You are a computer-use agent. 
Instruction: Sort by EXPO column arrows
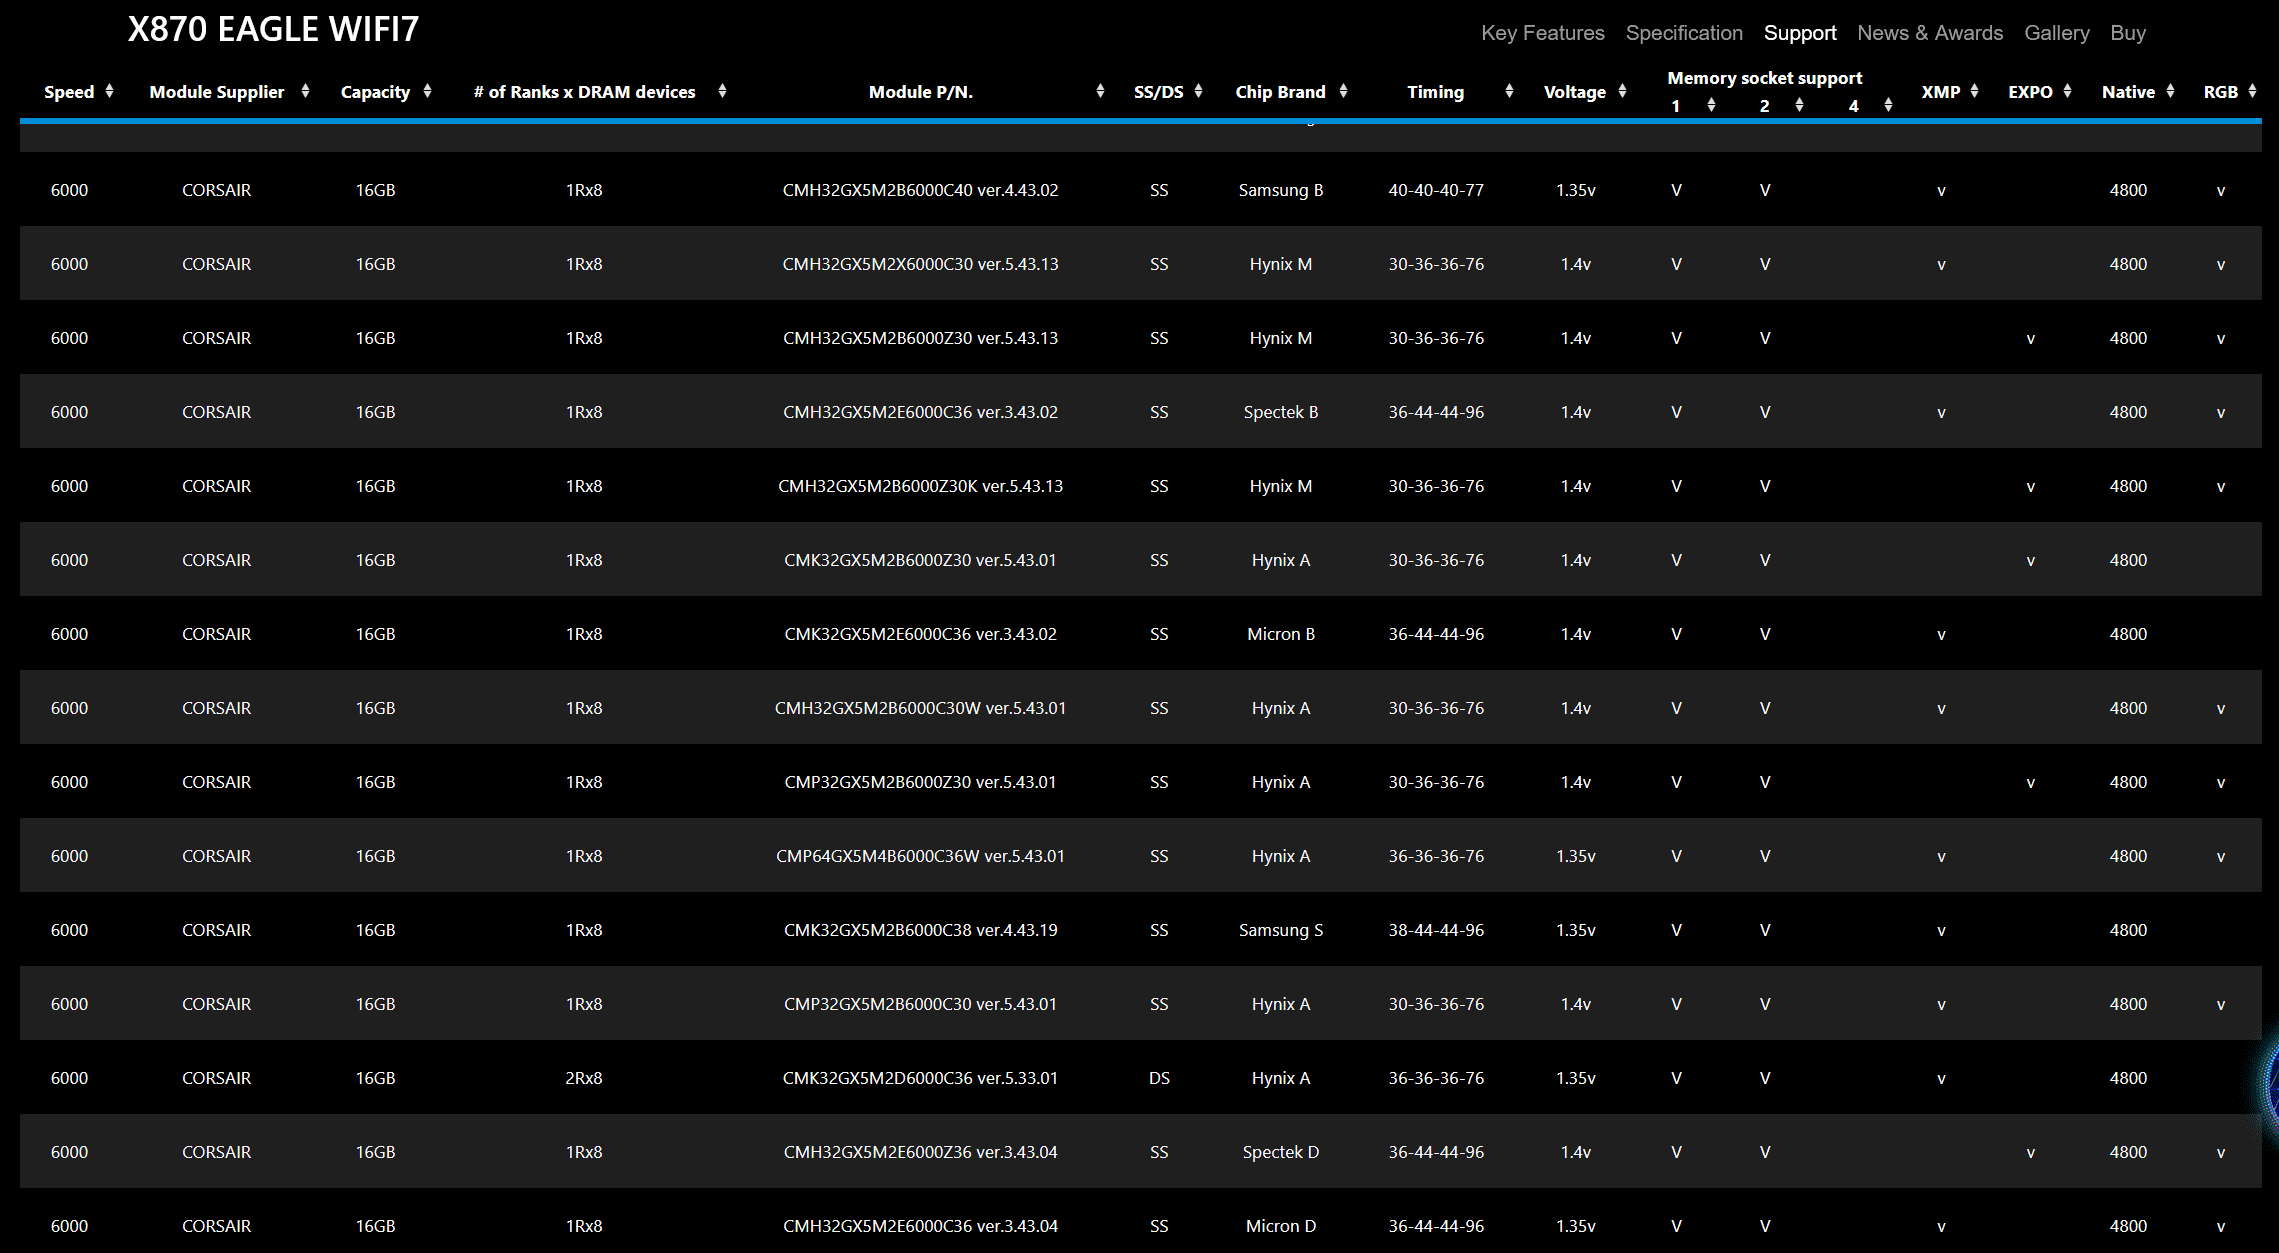(2067, 91)
